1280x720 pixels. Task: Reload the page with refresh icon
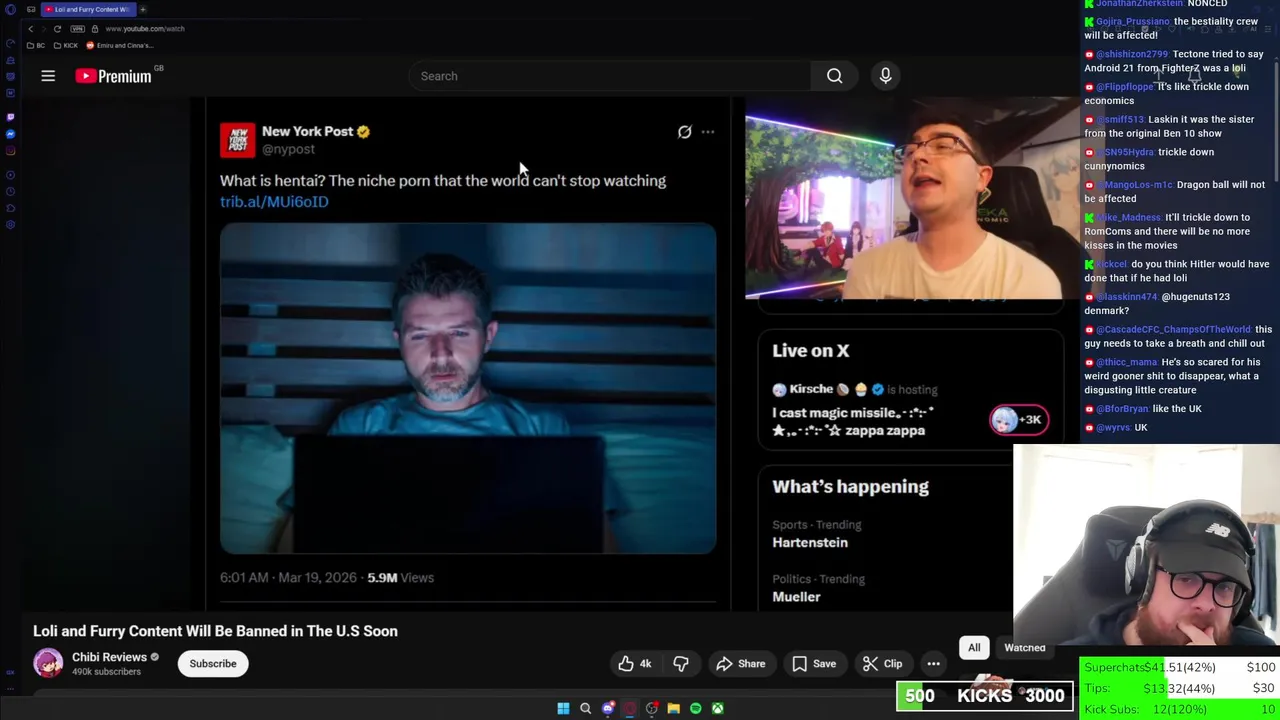click(x=57, y=29)
